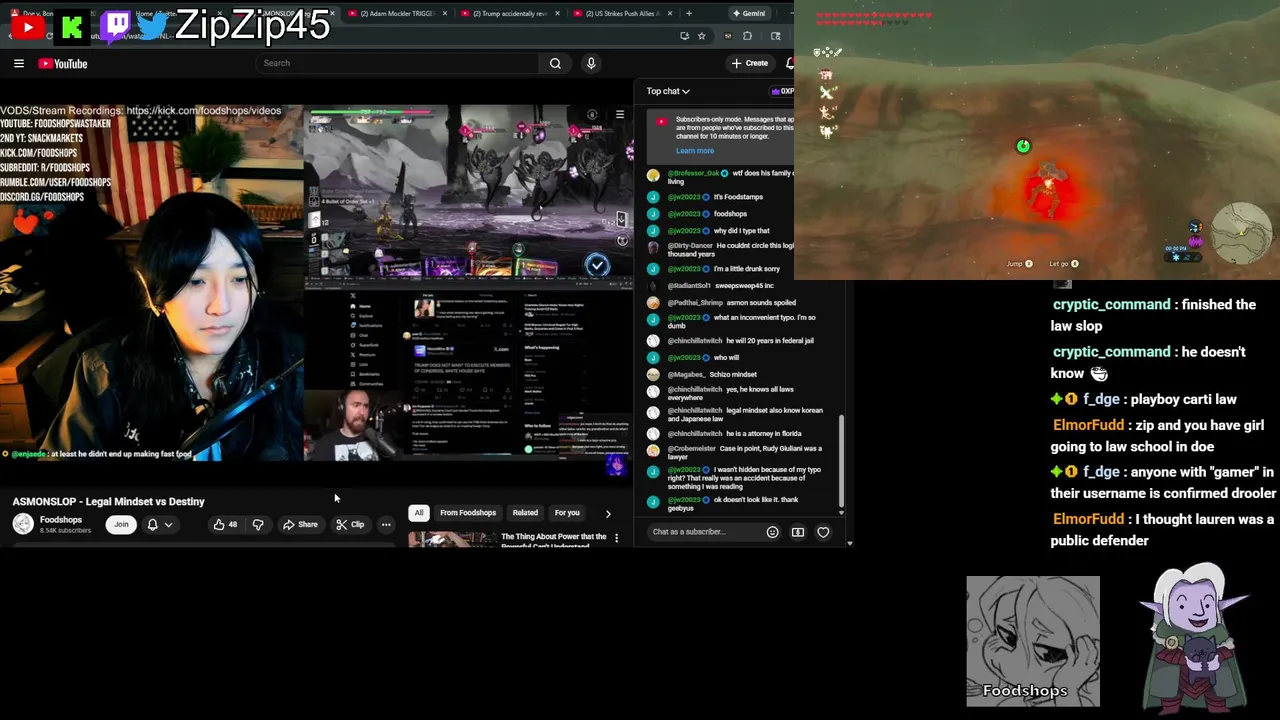Open the chat emoji picker
The image size is (1280, 720).
(772, 532)
